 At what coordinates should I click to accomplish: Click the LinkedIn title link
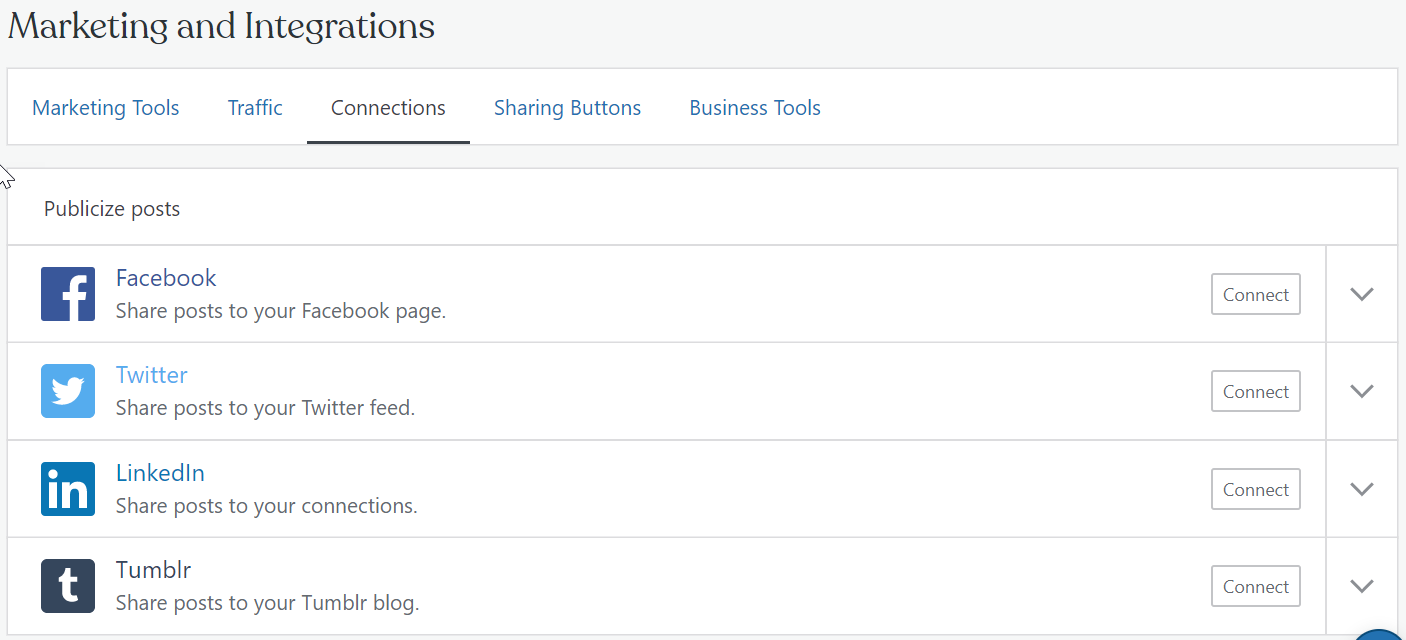[160, 473]
